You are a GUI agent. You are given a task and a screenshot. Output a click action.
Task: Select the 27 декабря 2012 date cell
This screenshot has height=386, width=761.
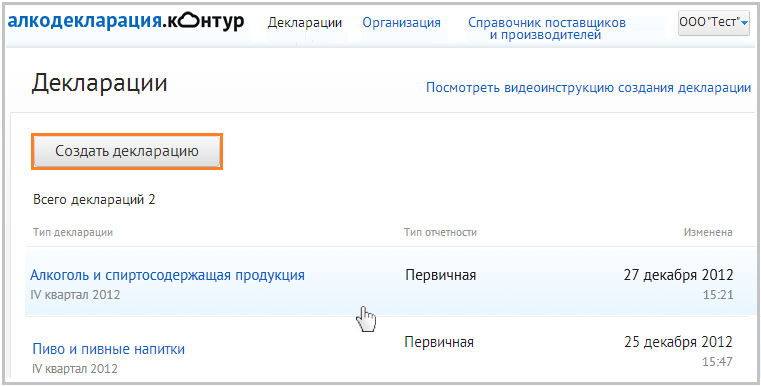pyautogui.click(x=678, y=275)
